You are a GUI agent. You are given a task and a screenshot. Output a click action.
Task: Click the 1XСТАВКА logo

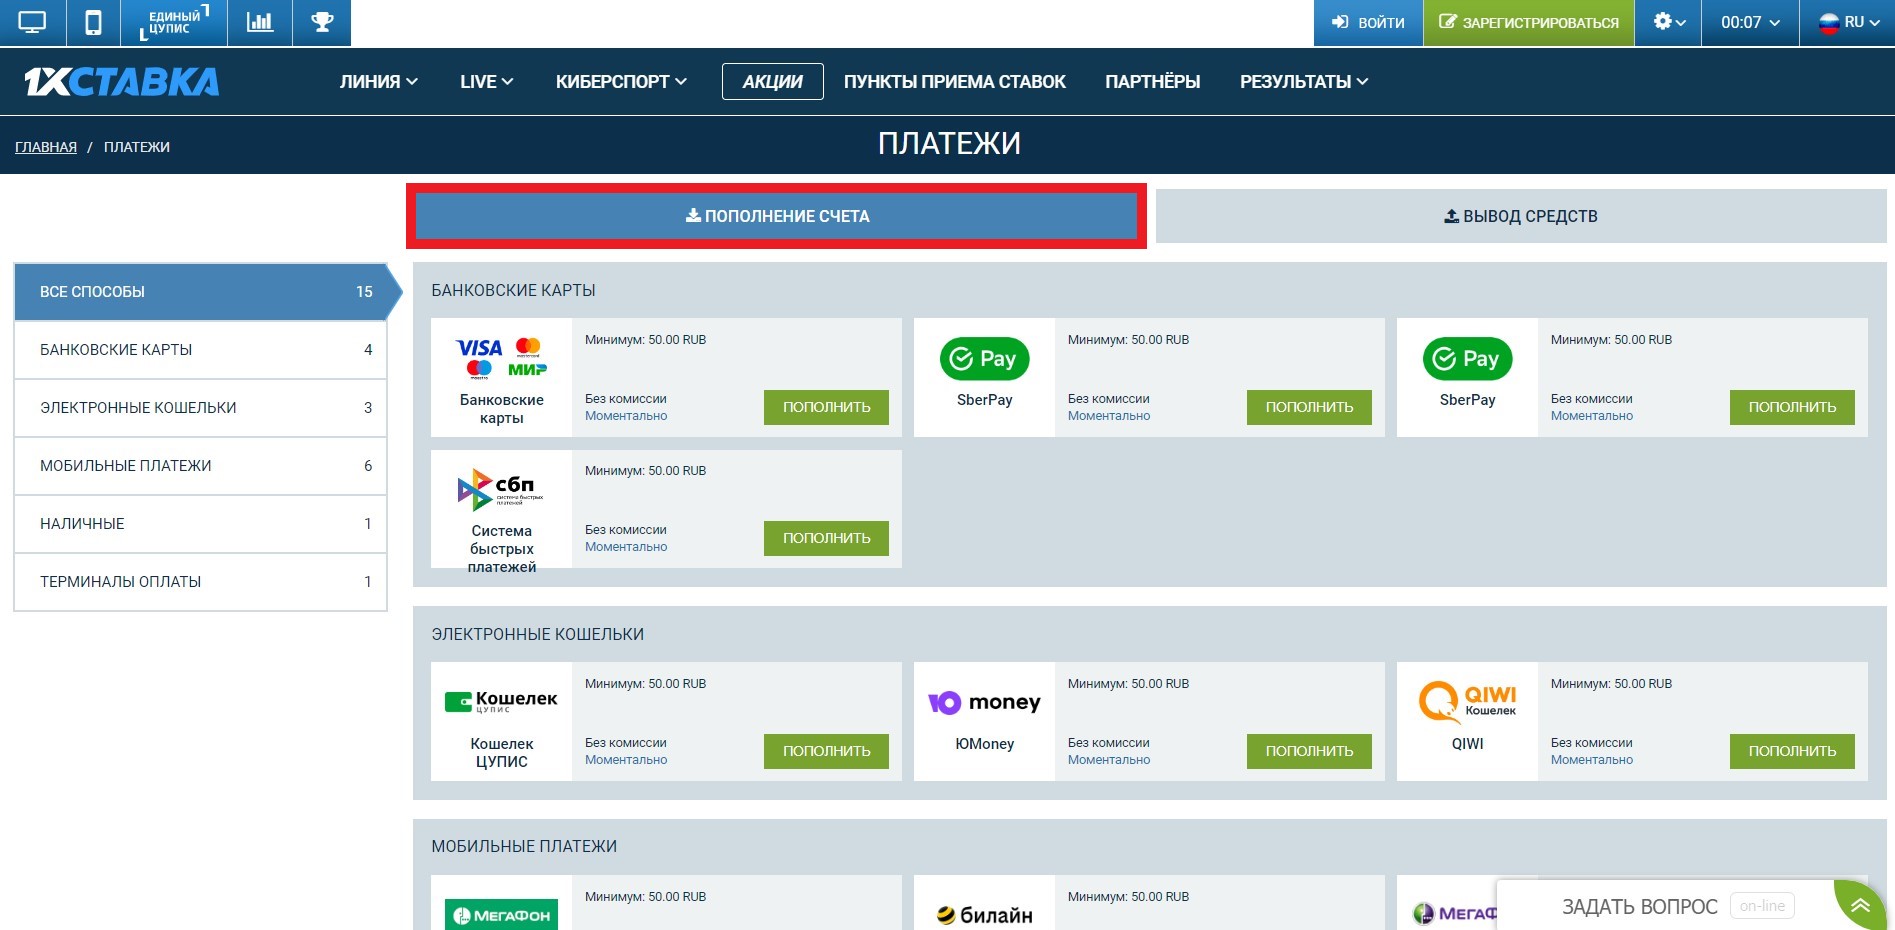click(x=122, y=81)
